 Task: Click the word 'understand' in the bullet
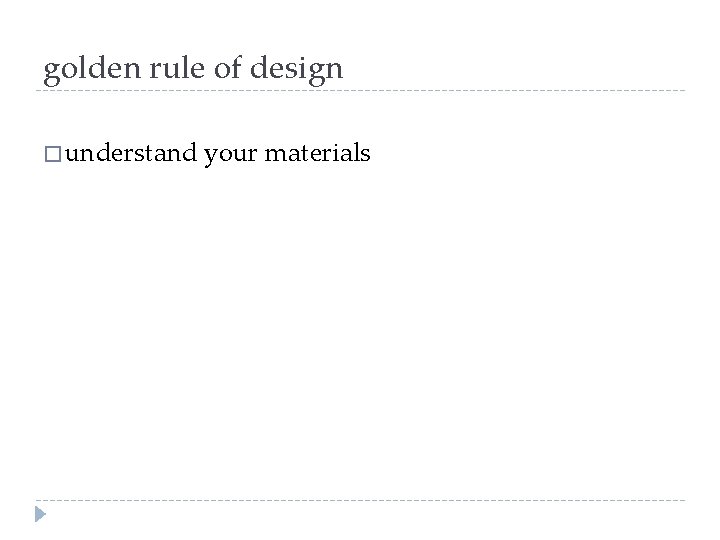point(135,153)
